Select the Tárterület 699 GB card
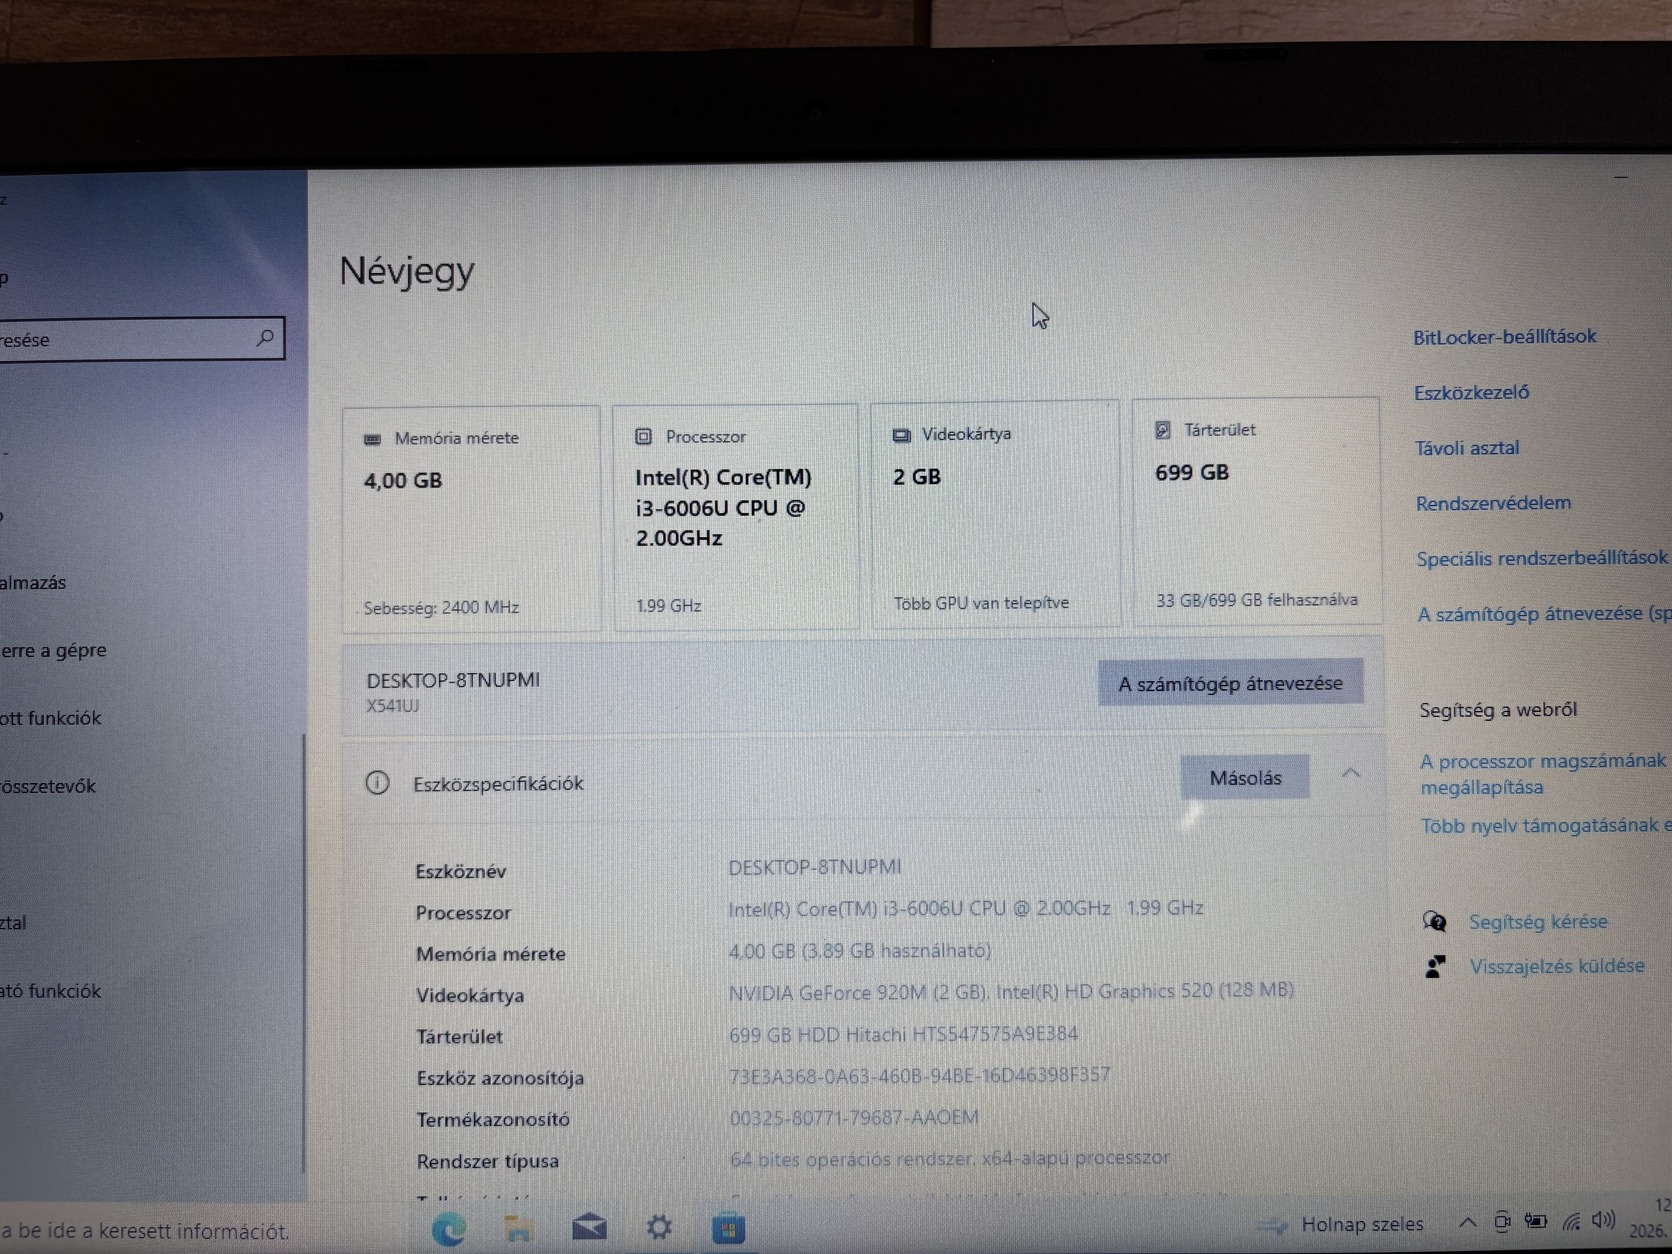The image size is (1672, 1254). [x=1256, y=511]
